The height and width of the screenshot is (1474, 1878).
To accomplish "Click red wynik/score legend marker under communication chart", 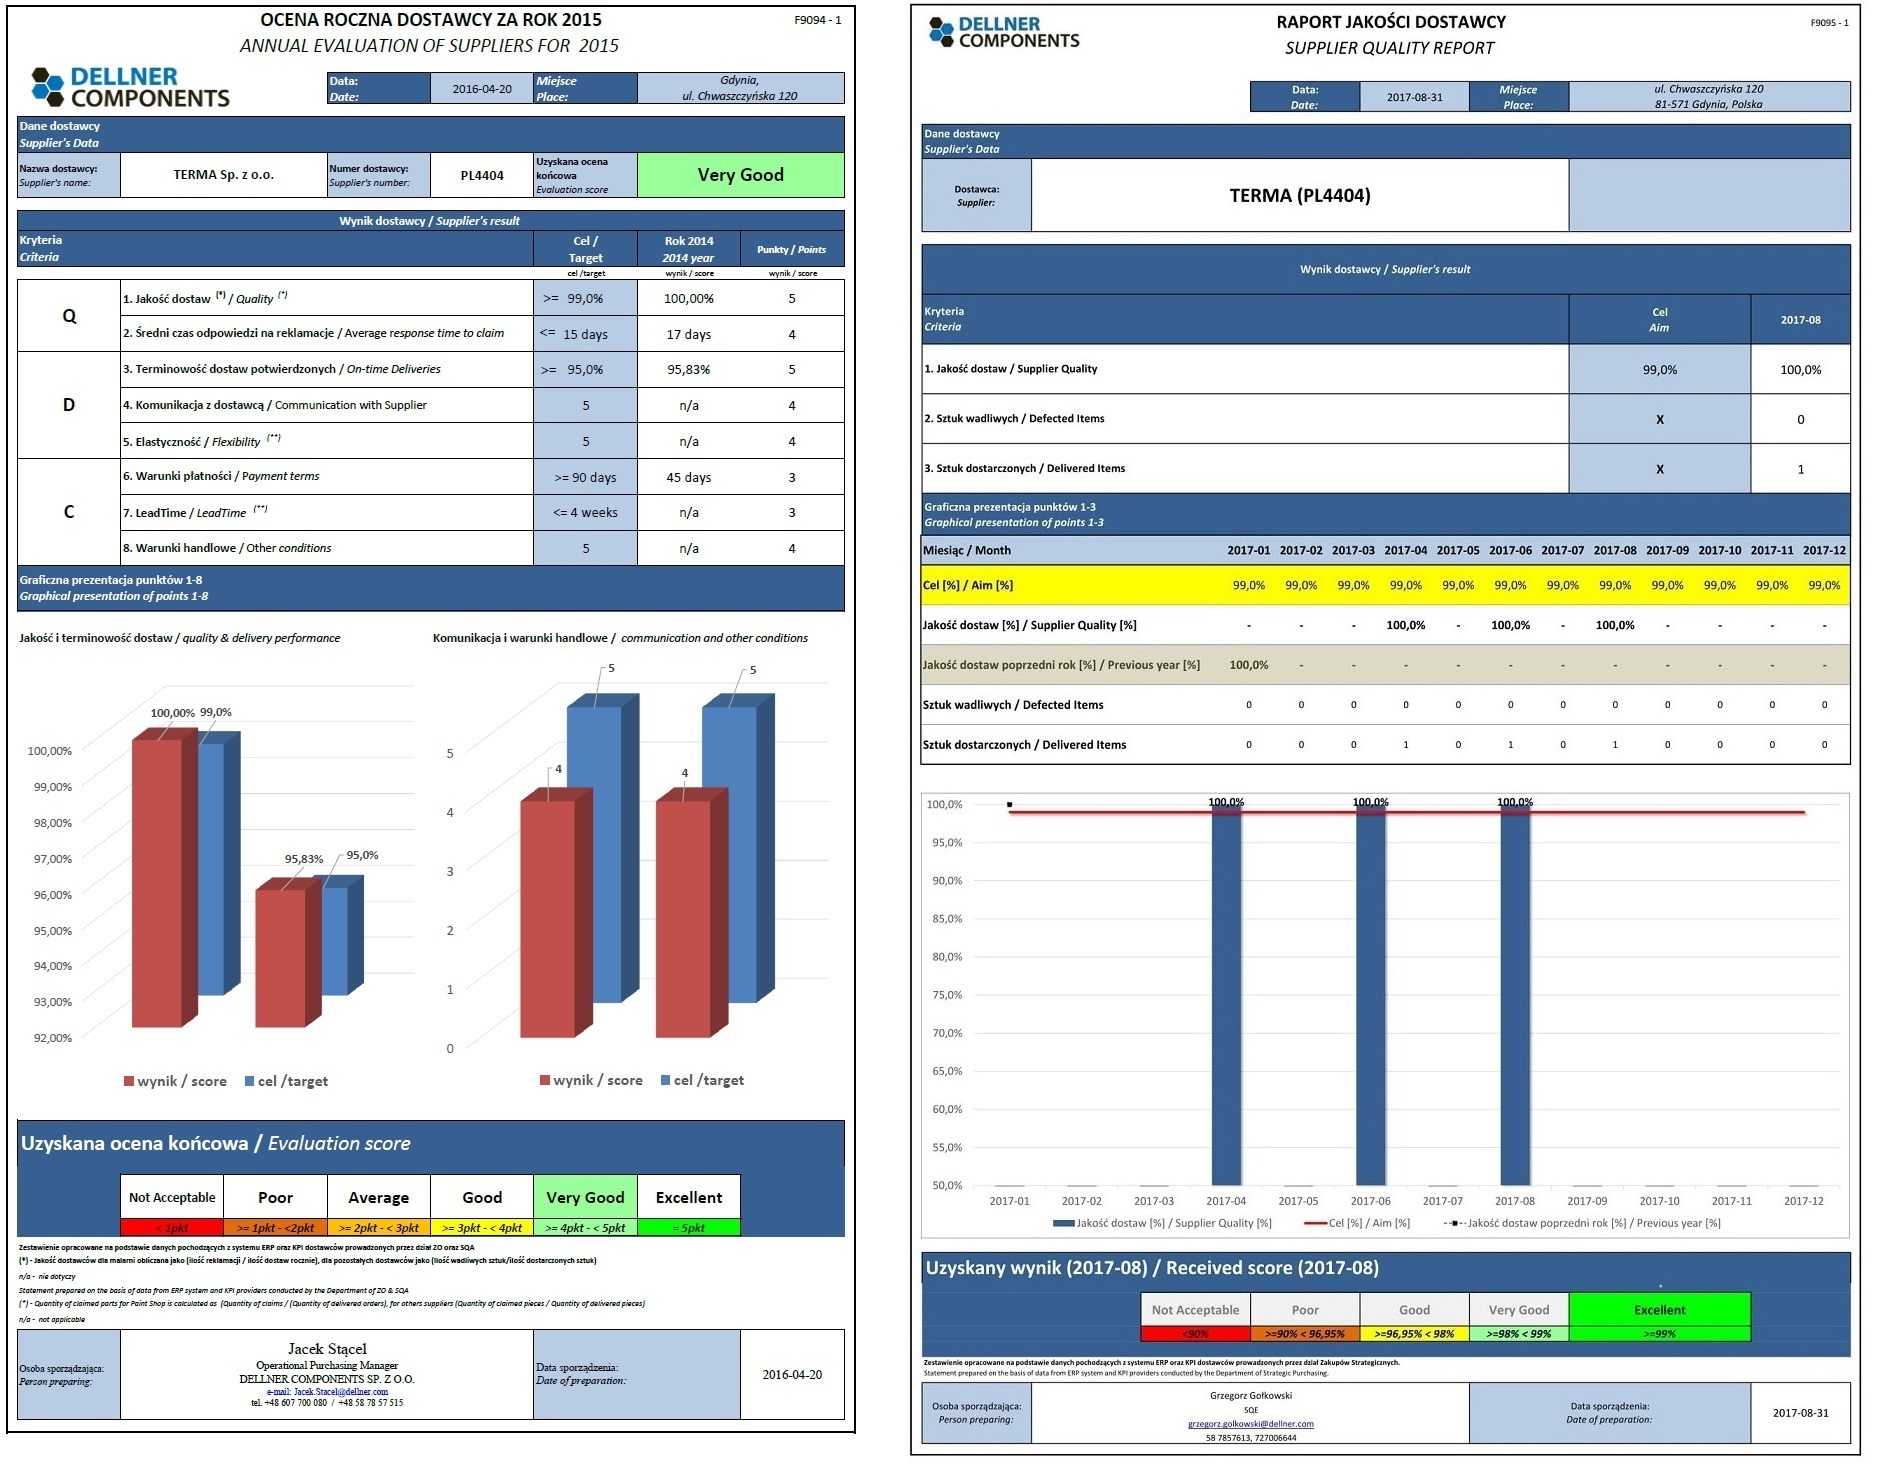I will click(x=545, y=1080).
